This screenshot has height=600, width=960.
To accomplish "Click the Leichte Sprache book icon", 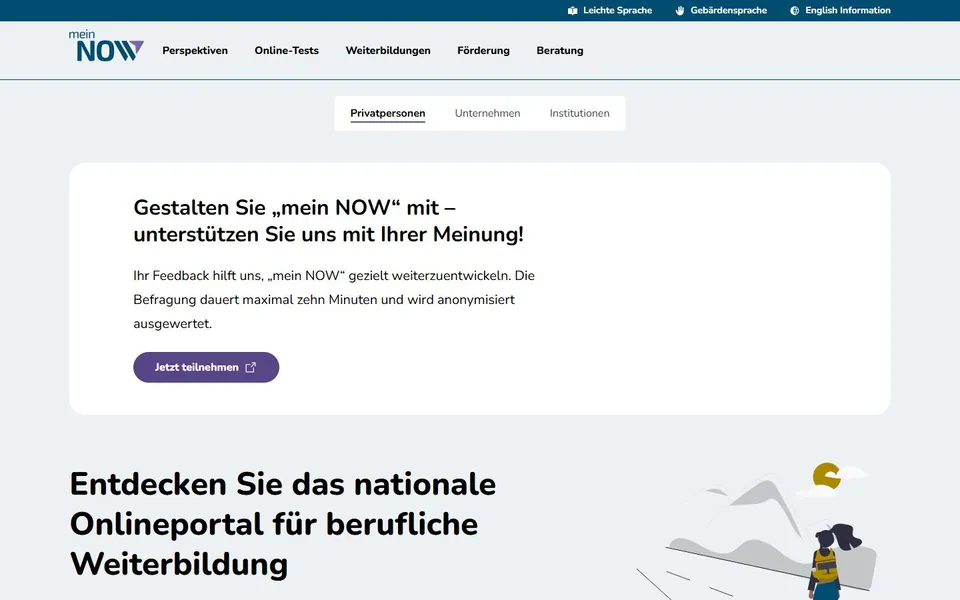I will pyautogui.click(x=572, y=10).
